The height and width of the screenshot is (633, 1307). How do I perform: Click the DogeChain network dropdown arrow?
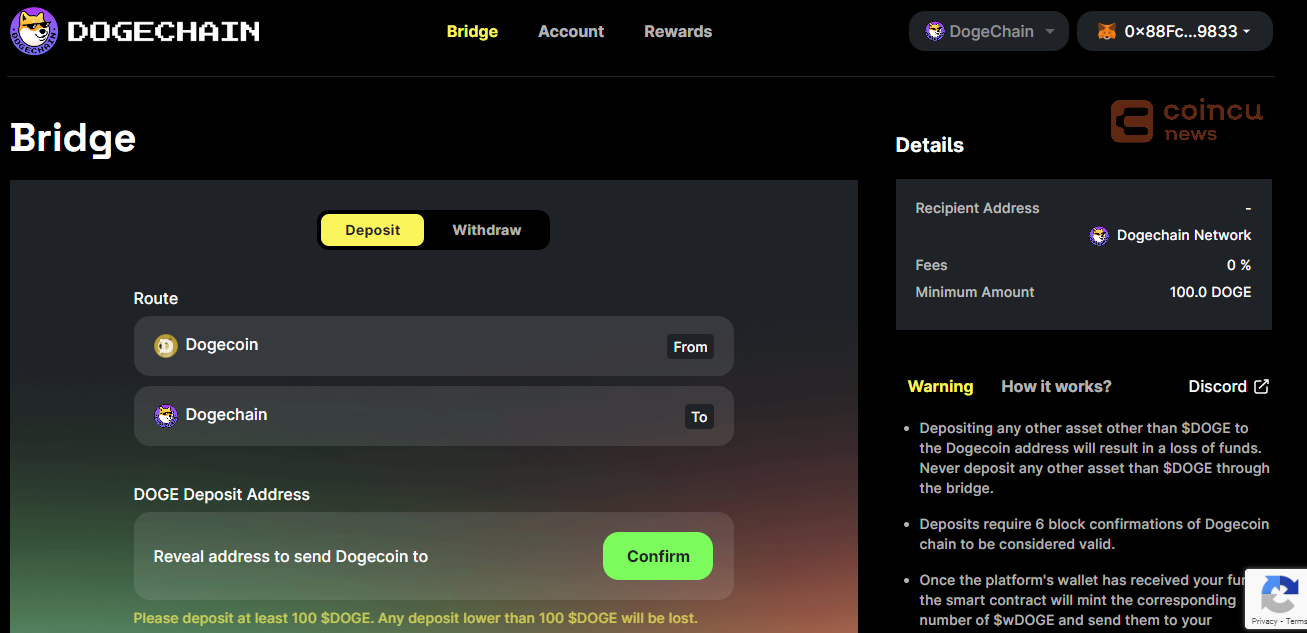[1050, 32]
